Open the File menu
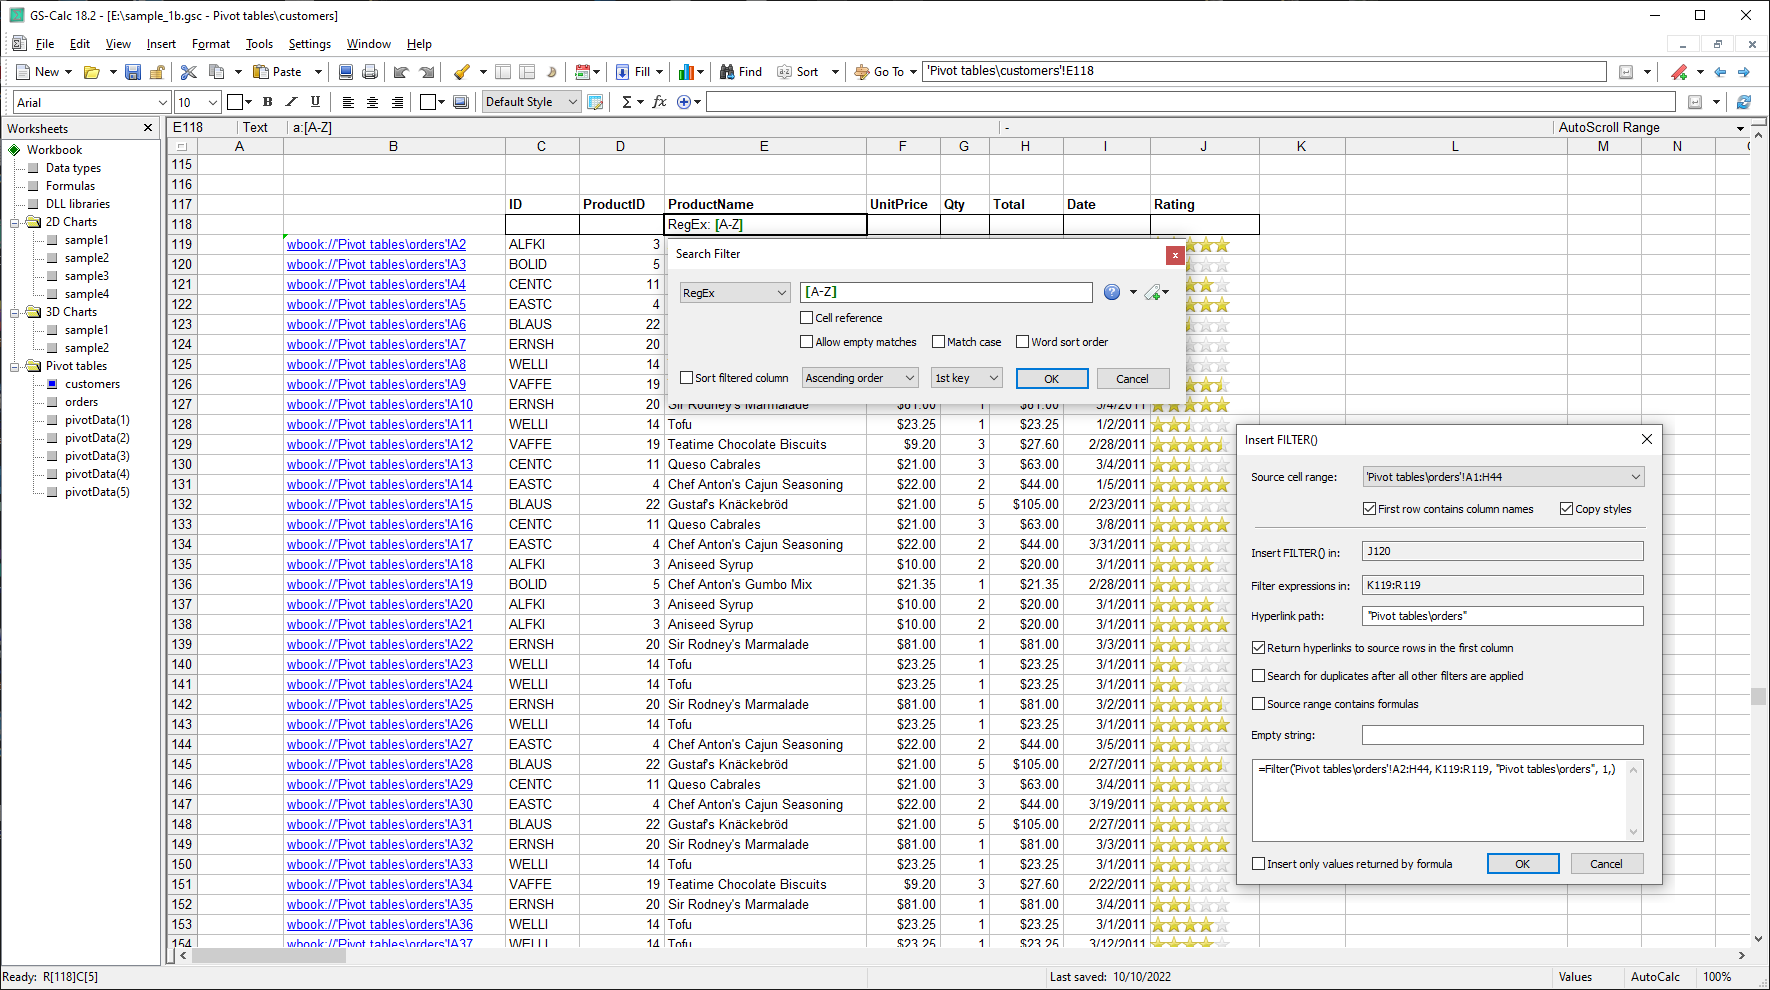Screen dimensions: 1770x990 (x=45, y=44)
